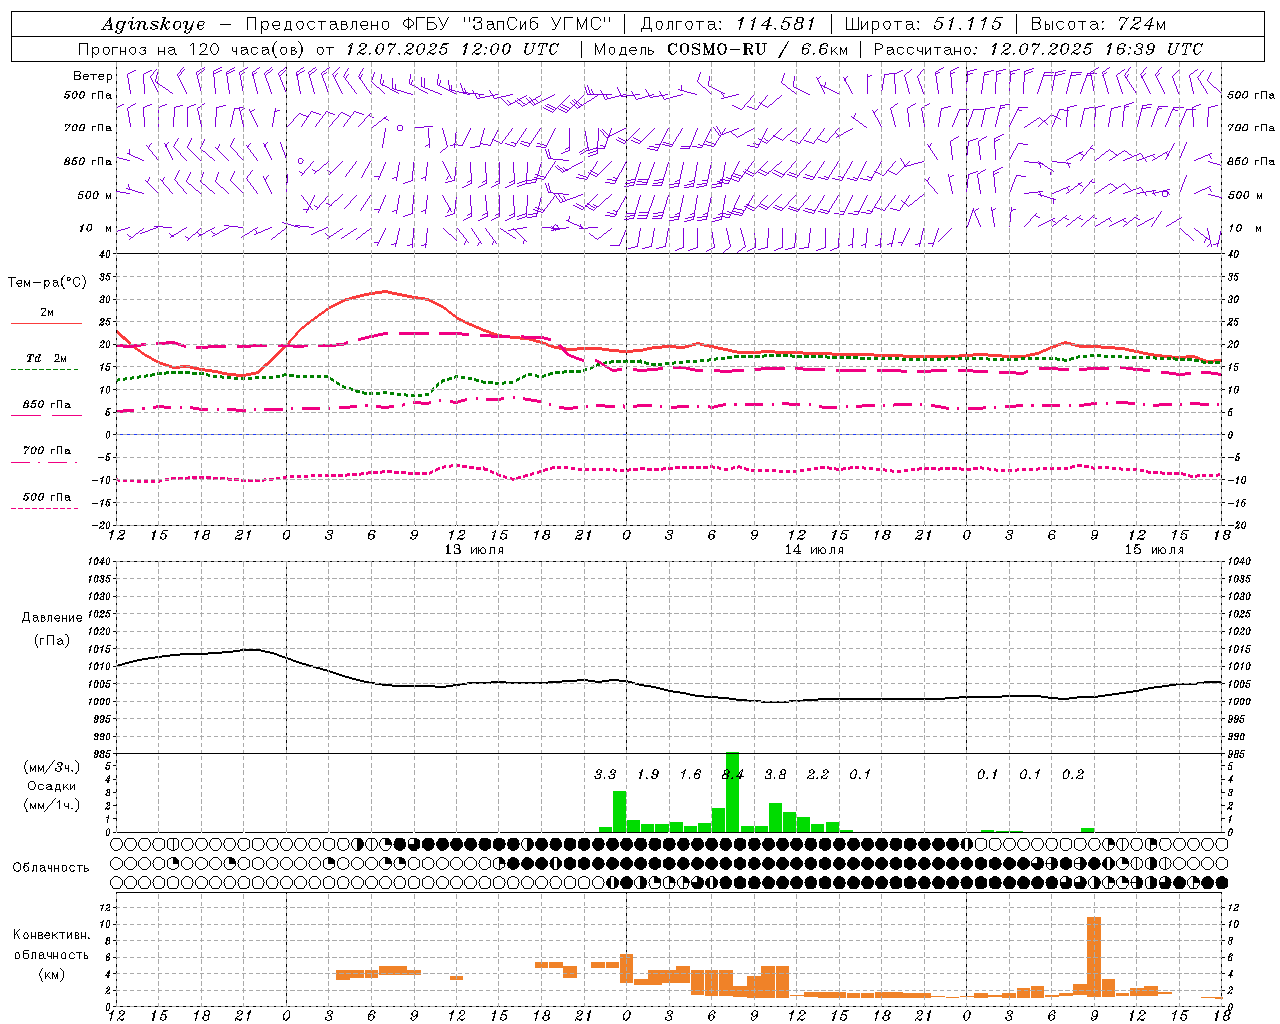Click the model name "COSMO-RU / 6.6км"

(x=757, y=49)
